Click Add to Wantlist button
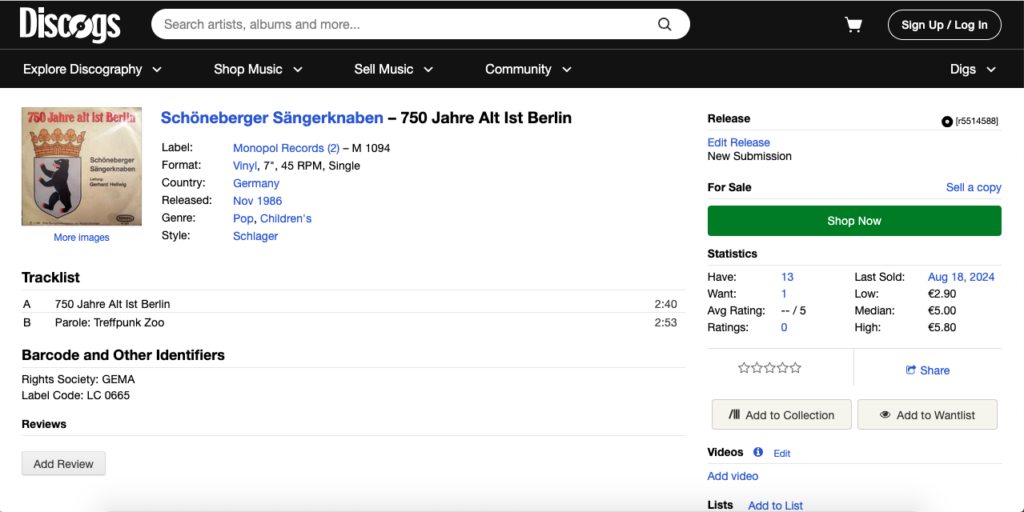The height and width of the screenshot is (512, 1024). click(x=927, y=415)
